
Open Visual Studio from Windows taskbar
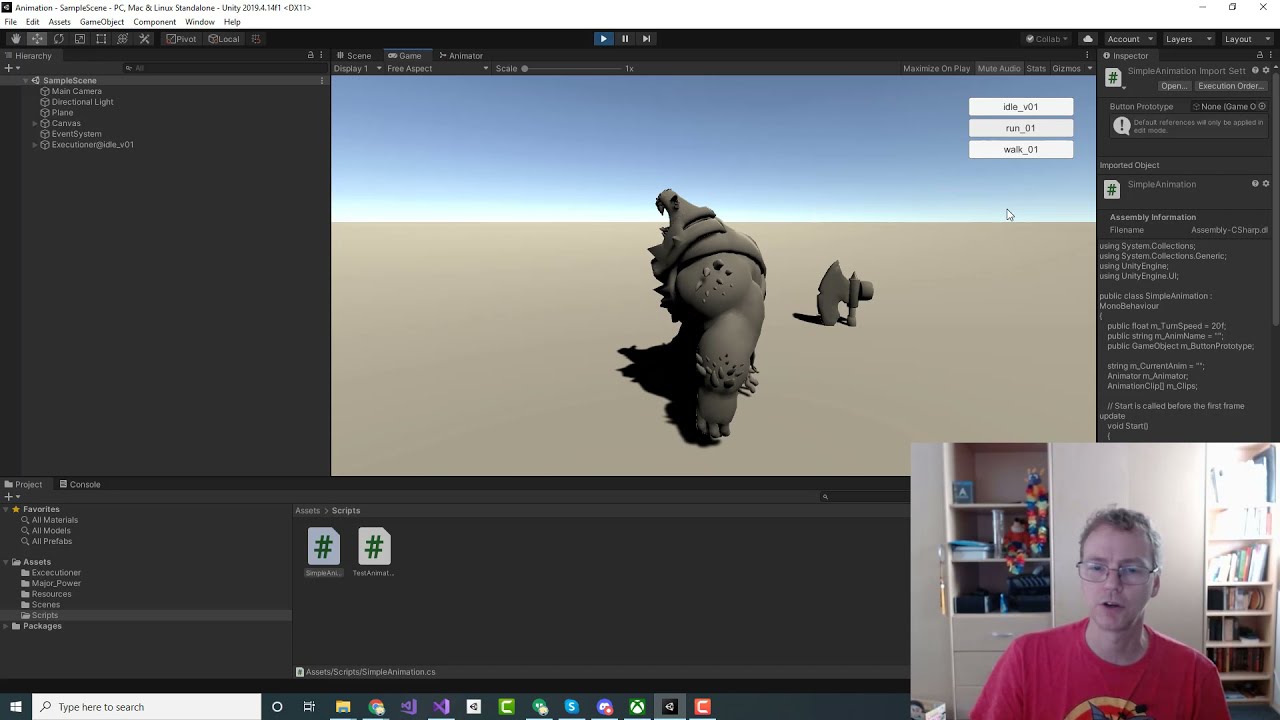441,707
